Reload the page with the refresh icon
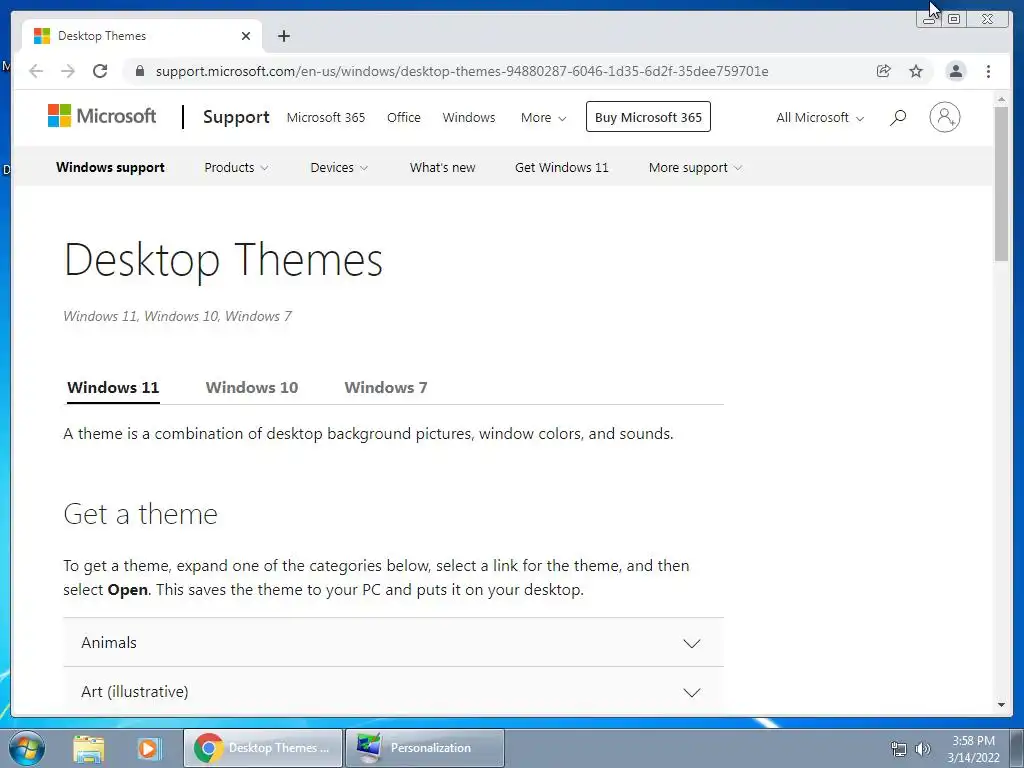The image size is (1024, 768). (100, 71)
